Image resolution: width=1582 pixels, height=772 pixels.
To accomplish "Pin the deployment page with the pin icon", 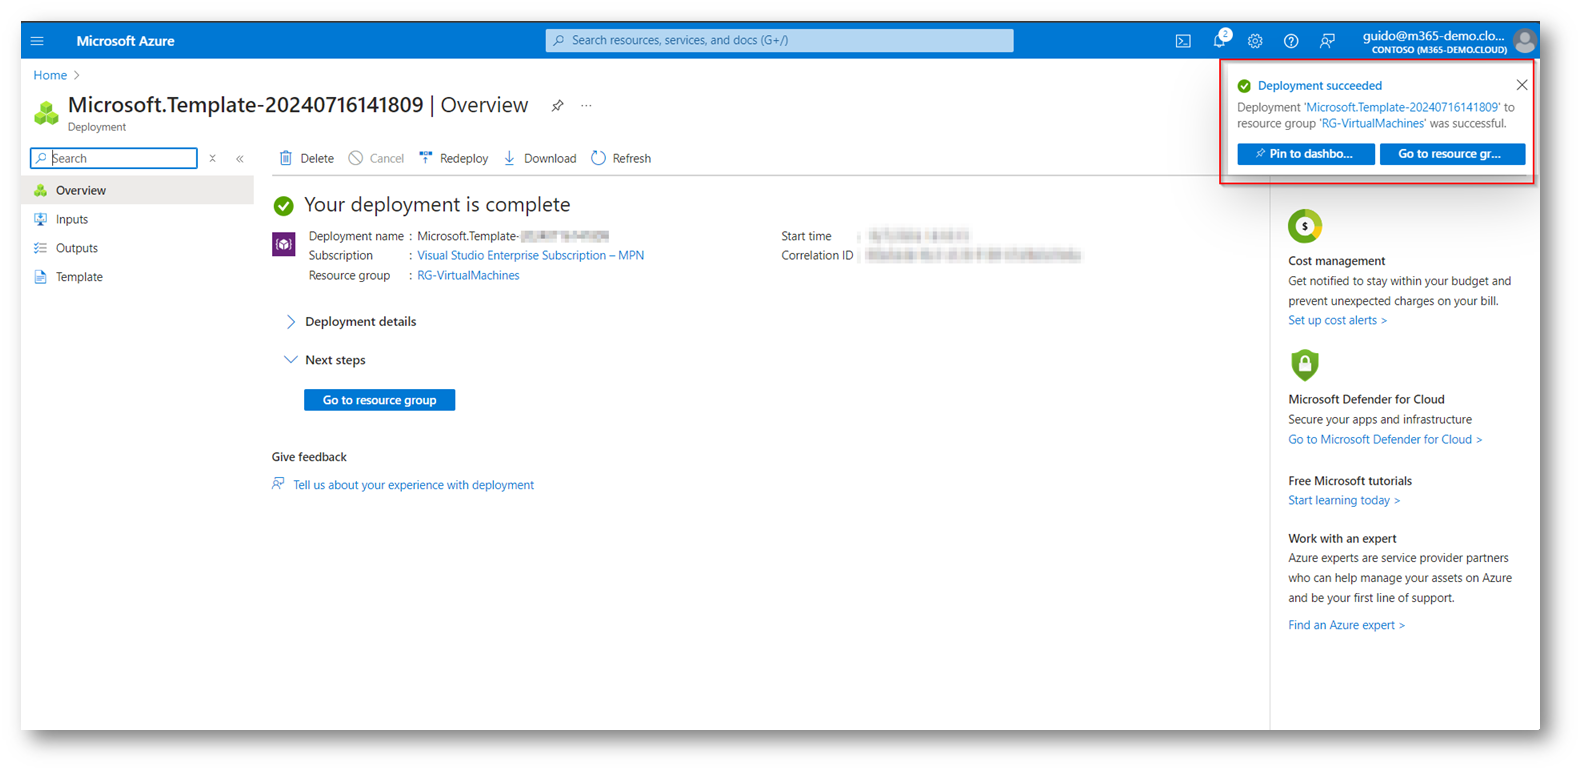I will click(557, 105).
